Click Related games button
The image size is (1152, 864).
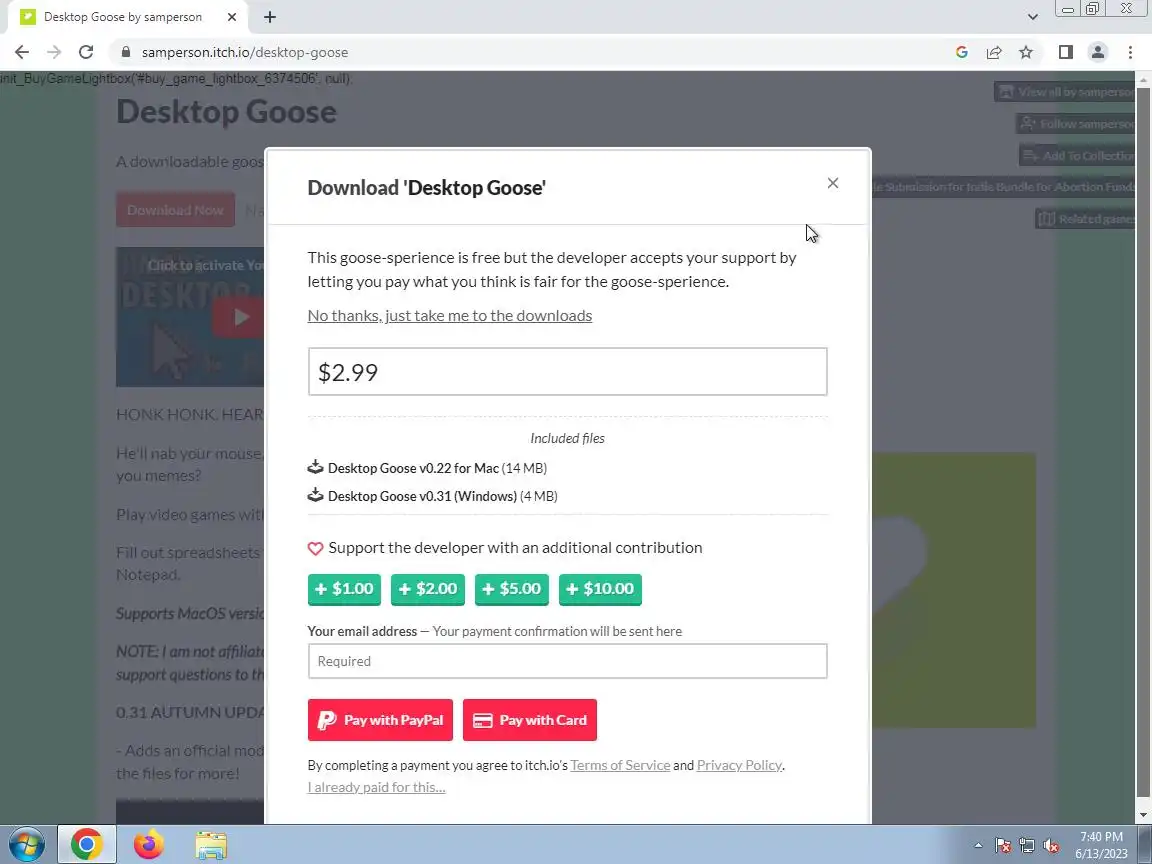pos(1086,219)
